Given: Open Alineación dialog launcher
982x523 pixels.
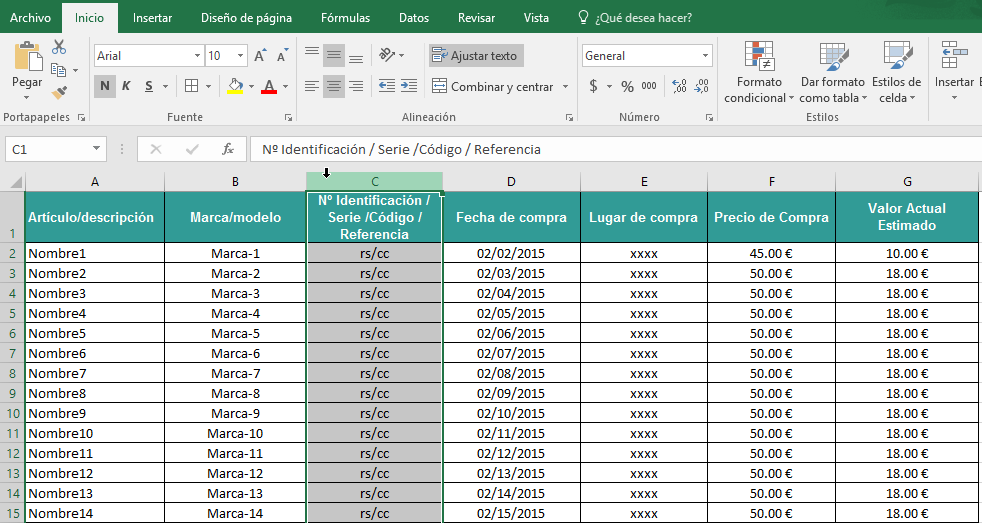Looking at the screenshot, I should 569,117.
